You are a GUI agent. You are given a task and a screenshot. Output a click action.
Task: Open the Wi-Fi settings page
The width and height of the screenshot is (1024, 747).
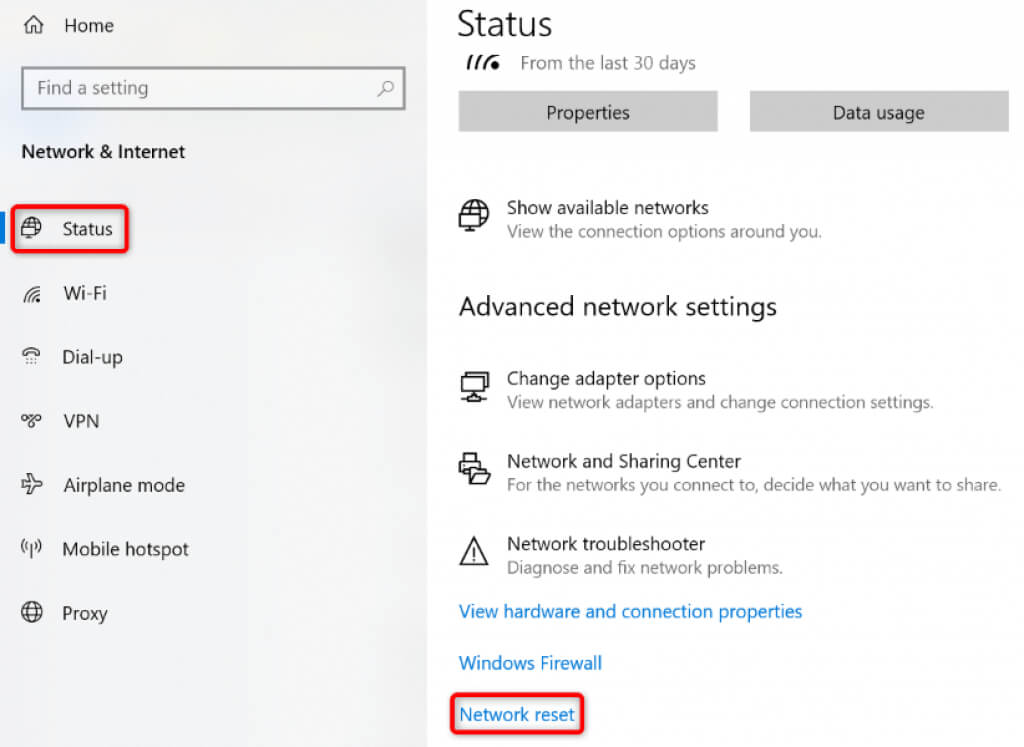(x=84, y=293)
